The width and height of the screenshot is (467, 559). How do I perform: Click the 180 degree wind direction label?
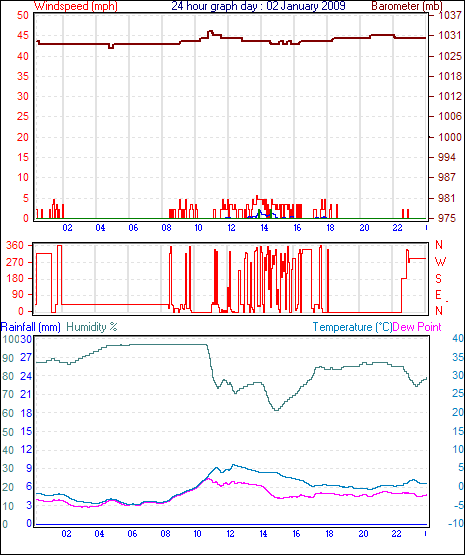click(x=15, y=278)
